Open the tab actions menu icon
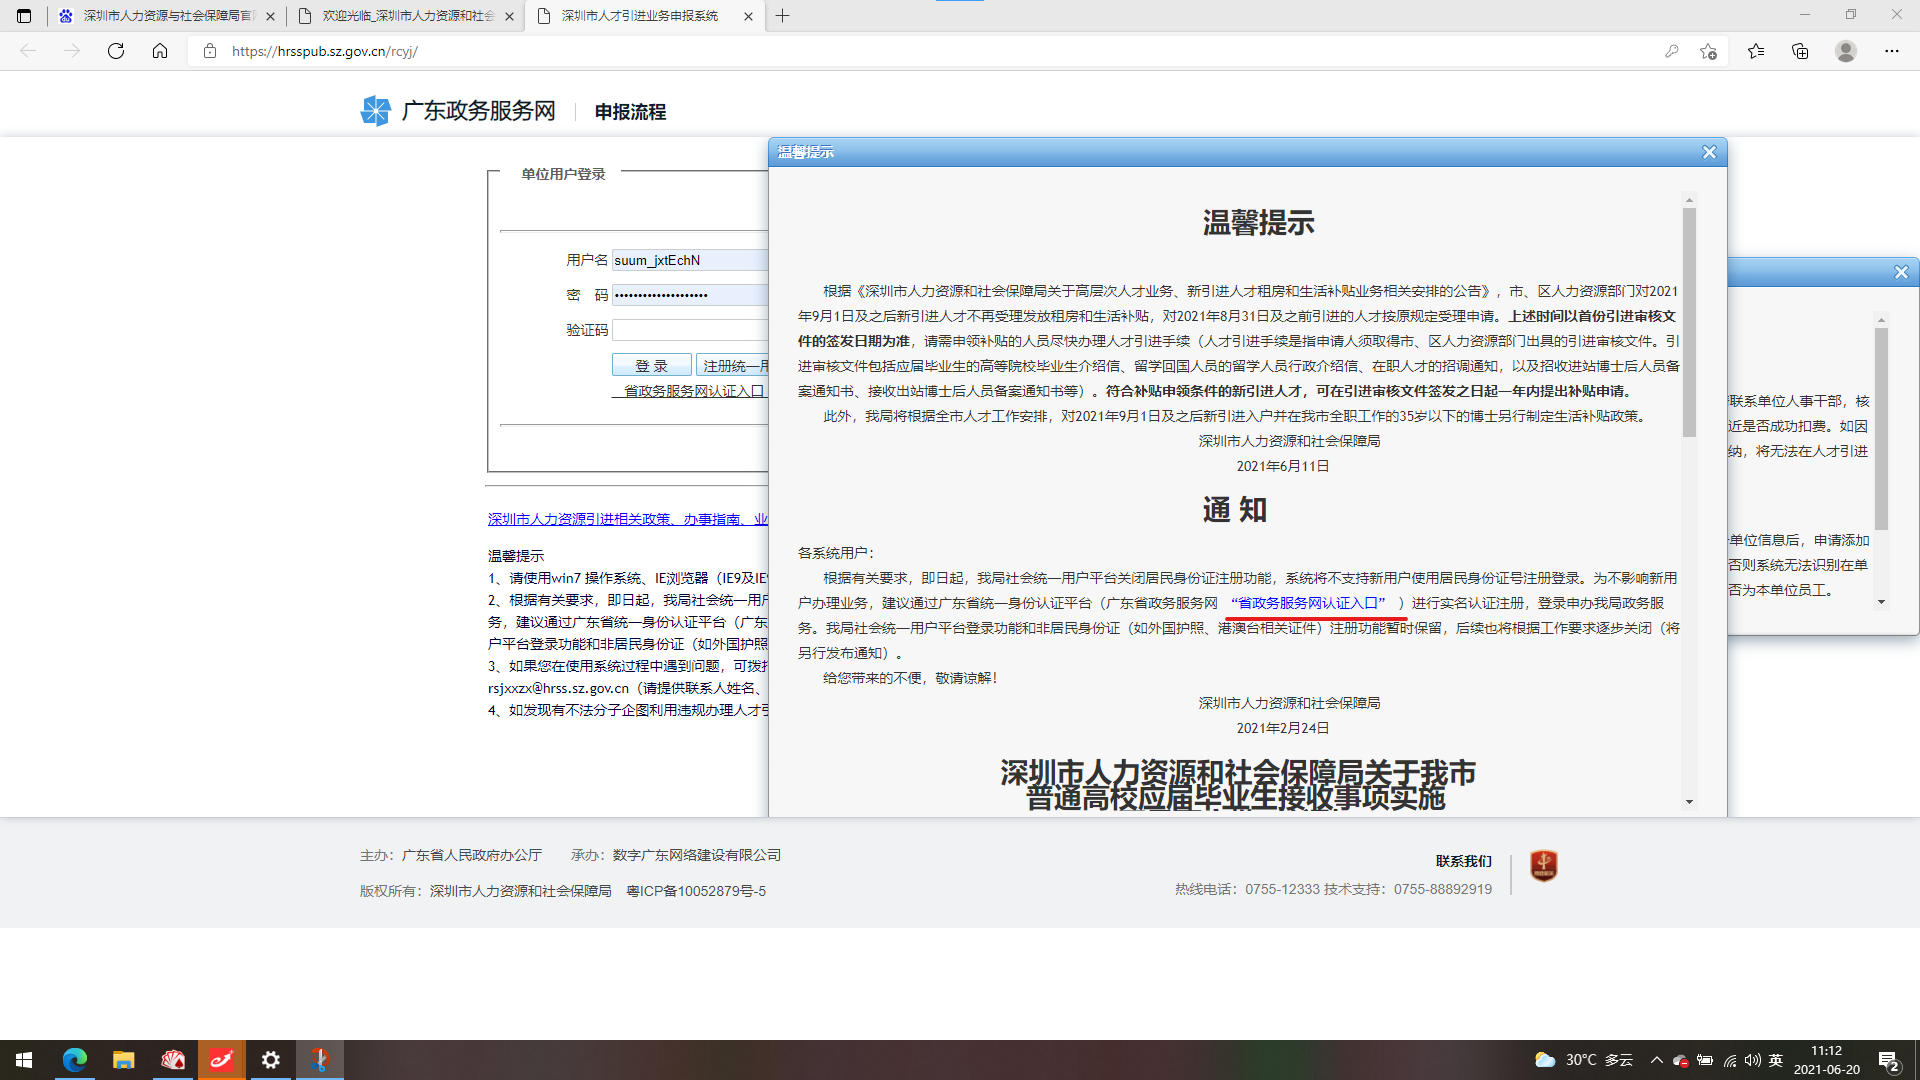The width and height of the screenshot is (1920, 1080). [24, 16]
